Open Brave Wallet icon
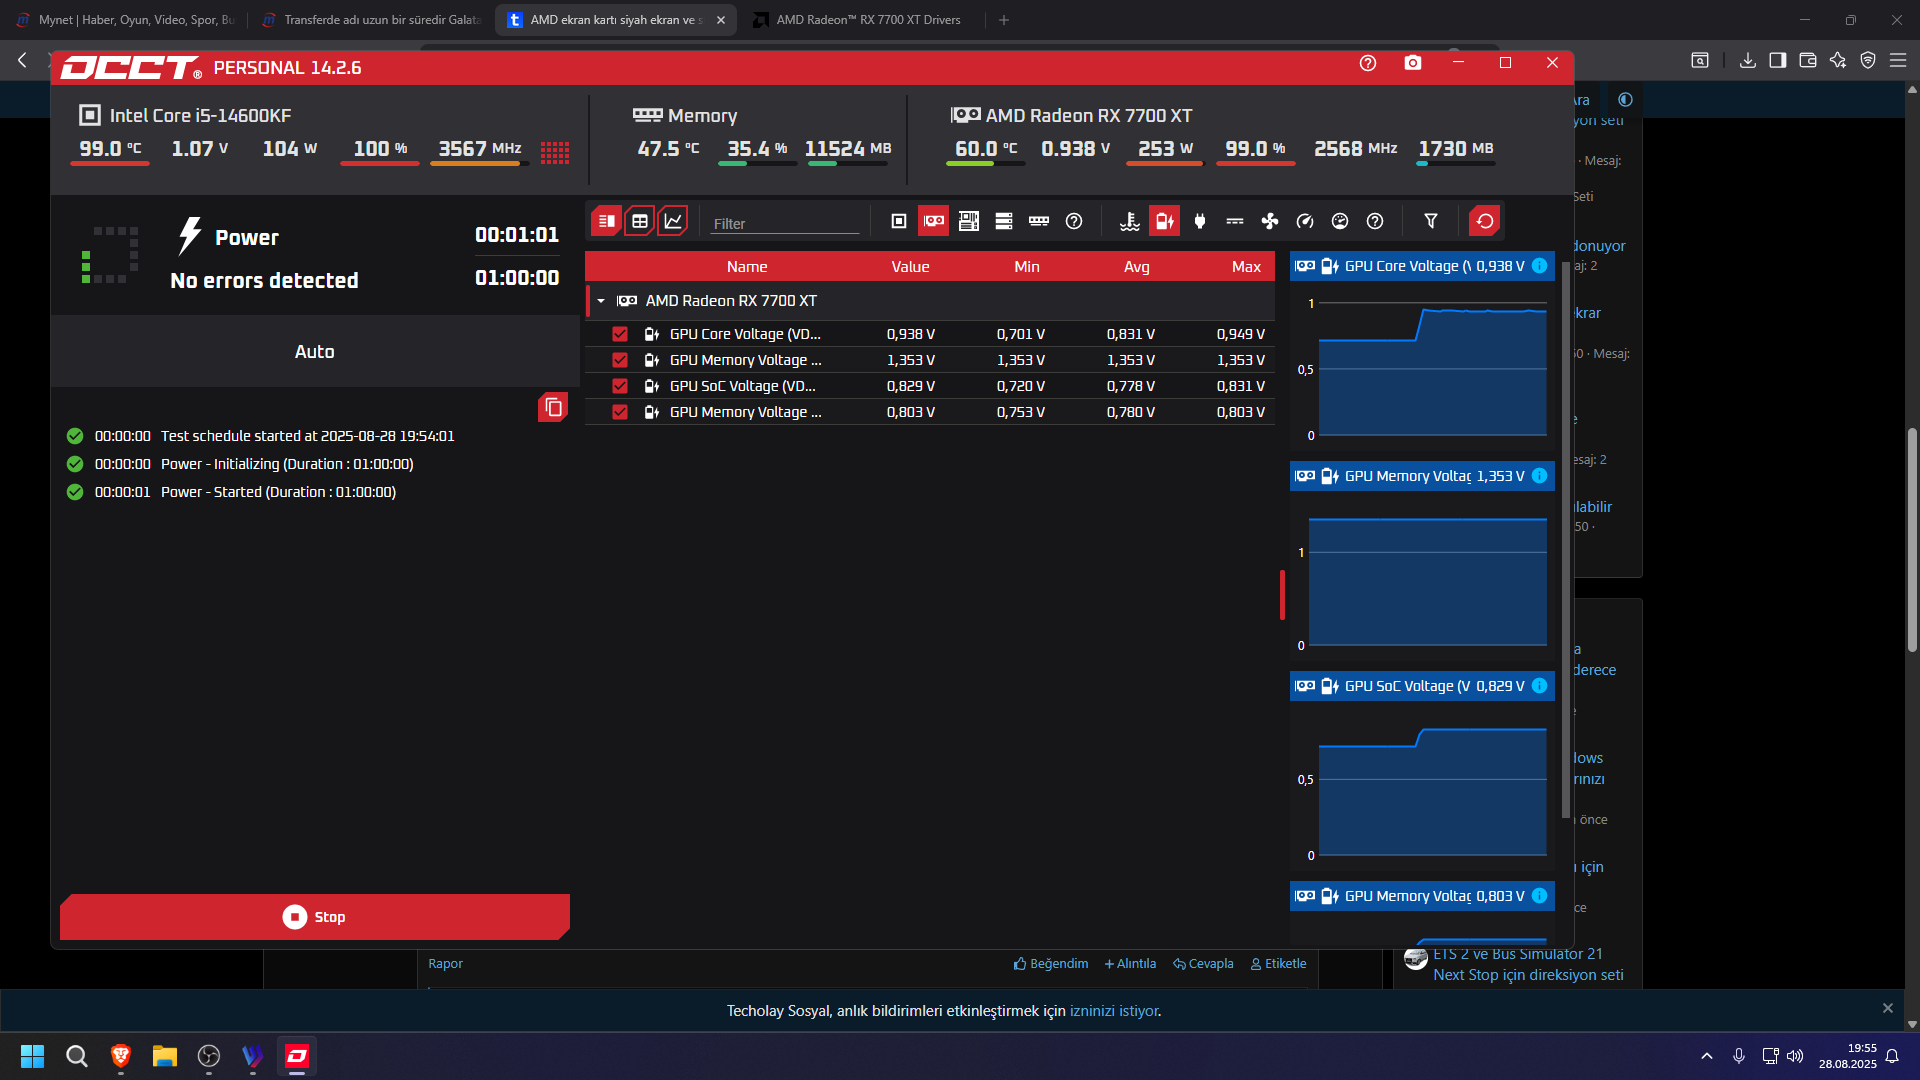The width and height of the screenshot is (1920, 1080). 1808,60
